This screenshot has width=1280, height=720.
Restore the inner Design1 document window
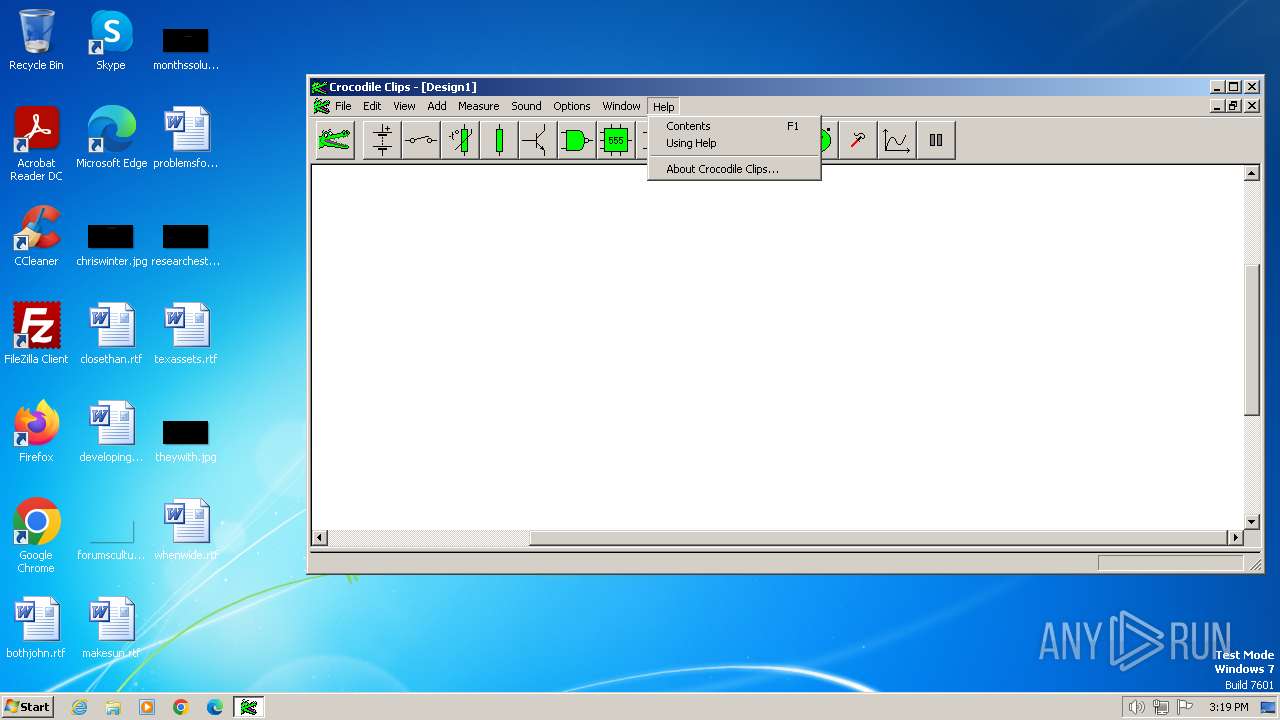1234,106
